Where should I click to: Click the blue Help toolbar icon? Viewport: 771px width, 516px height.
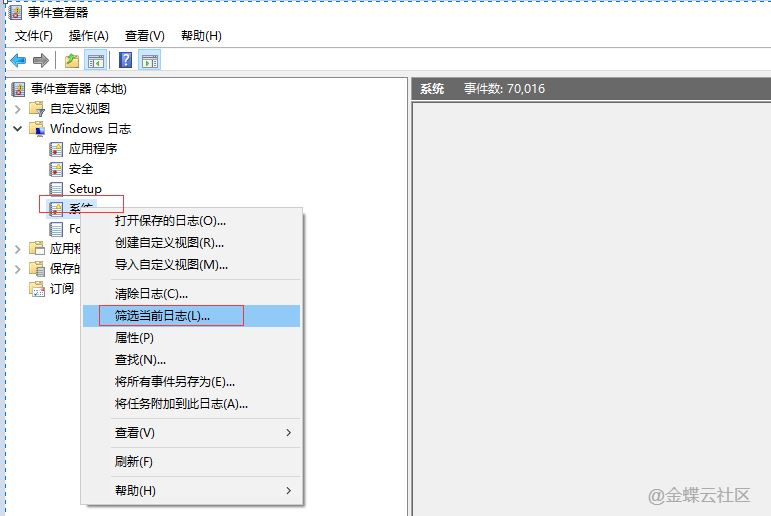coord(126,61)
